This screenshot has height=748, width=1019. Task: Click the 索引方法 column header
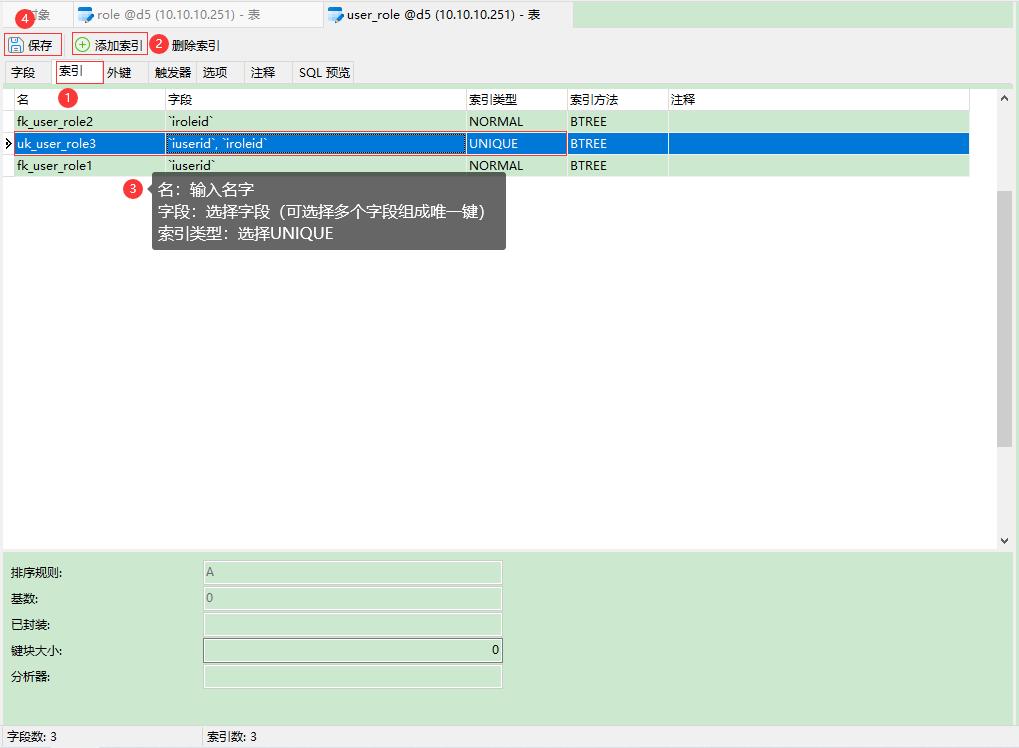617,99
